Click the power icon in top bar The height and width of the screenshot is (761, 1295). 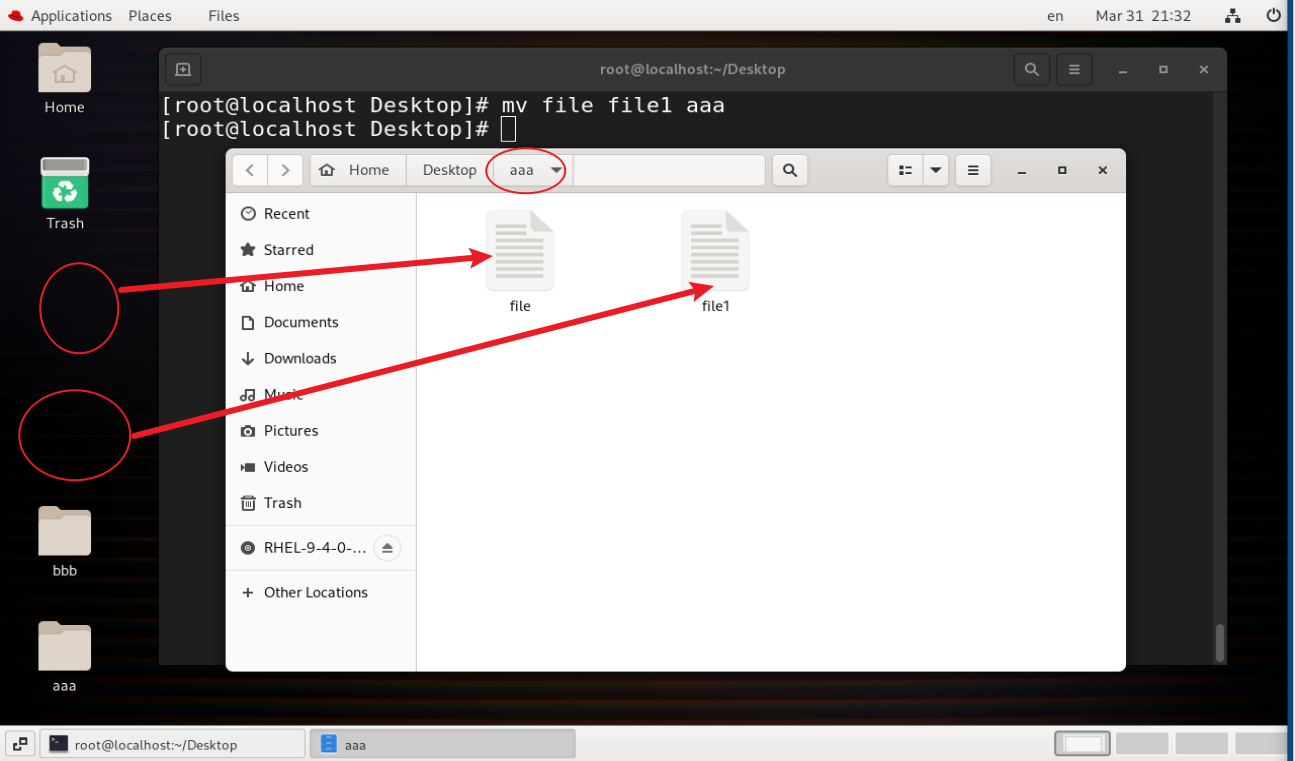pos(1273,16)
